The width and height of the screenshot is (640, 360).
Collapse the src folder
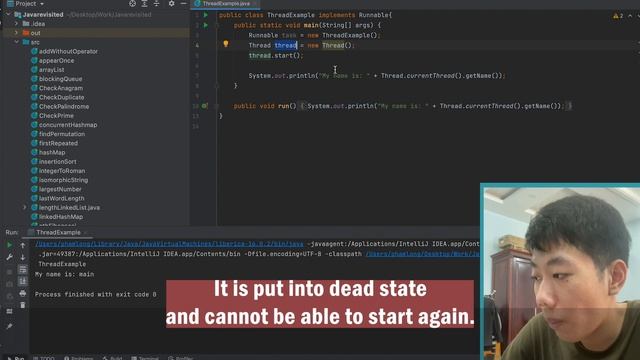tap(16, 42)
